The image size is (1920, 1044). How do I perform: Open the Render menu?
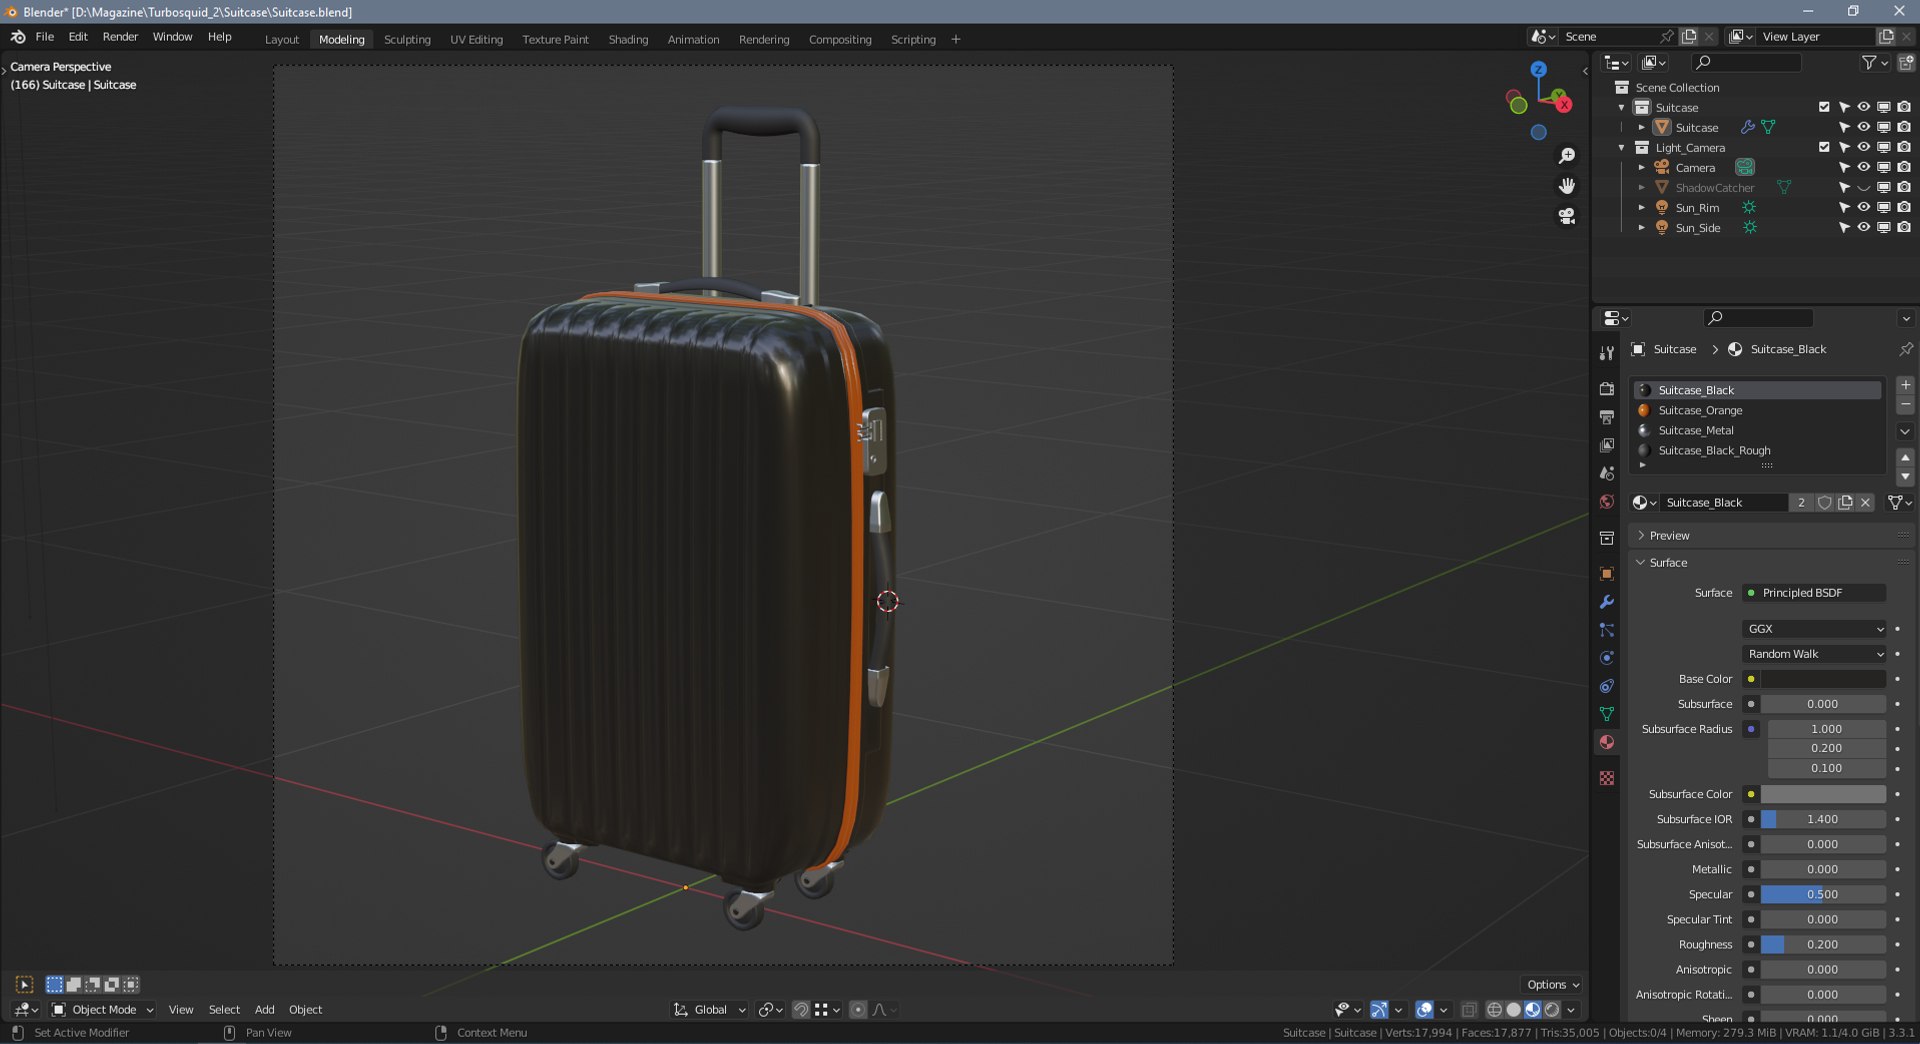pos(120,37)
